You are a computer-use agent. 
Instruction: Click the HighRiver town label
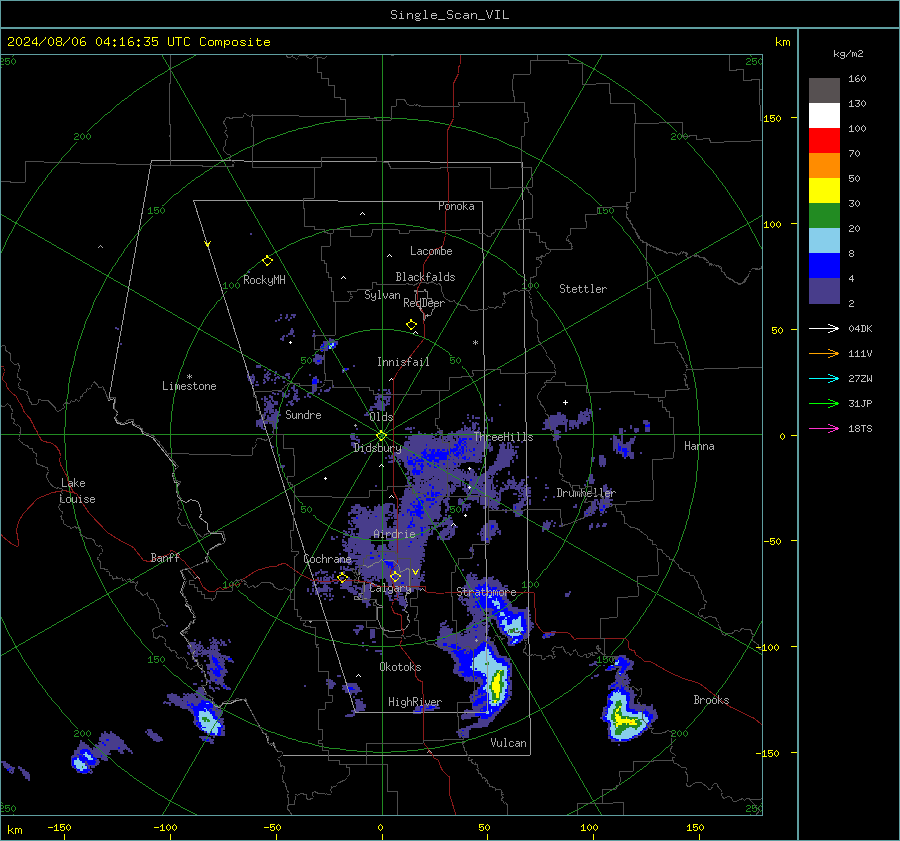415,702
